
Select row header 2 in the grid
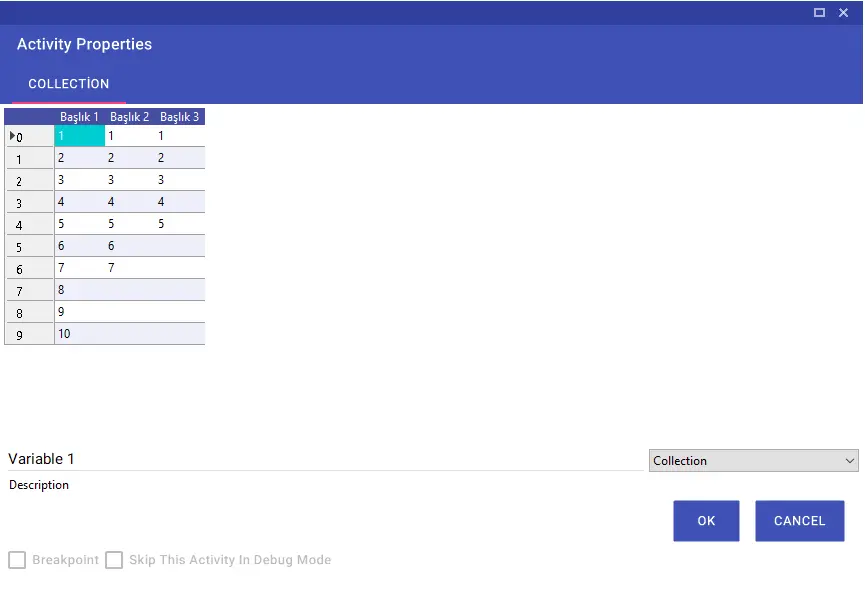(30, 180)
